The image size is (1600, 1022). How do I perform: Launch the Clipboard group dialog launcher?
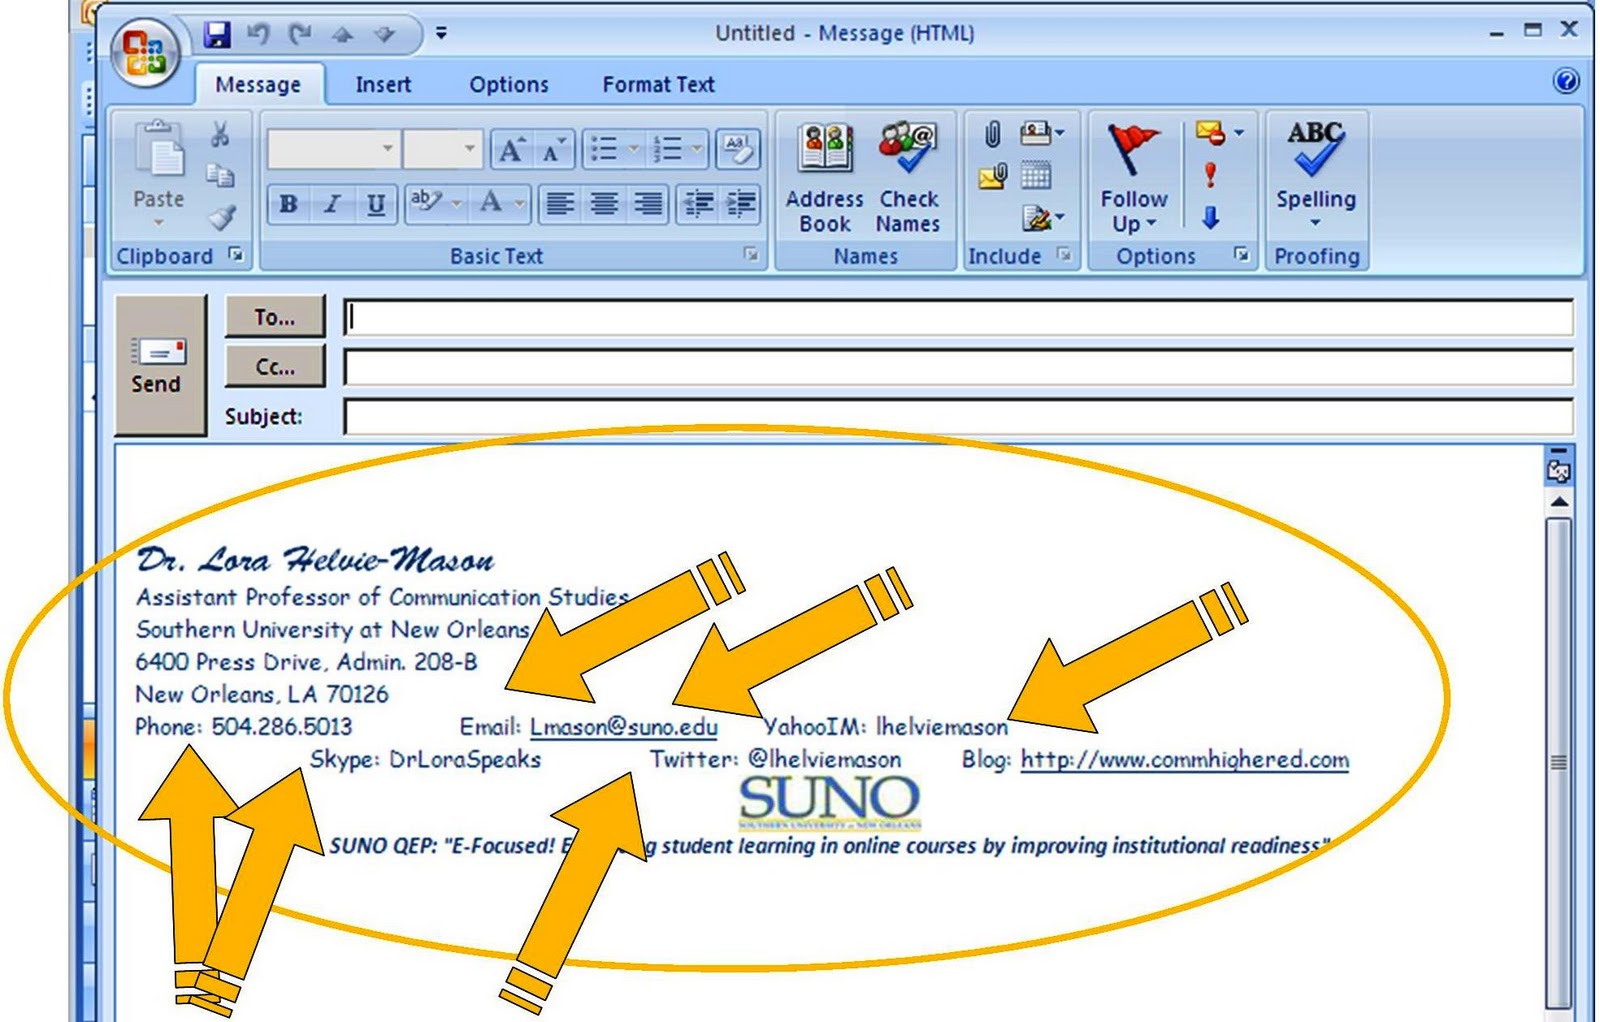pos(236,255)
